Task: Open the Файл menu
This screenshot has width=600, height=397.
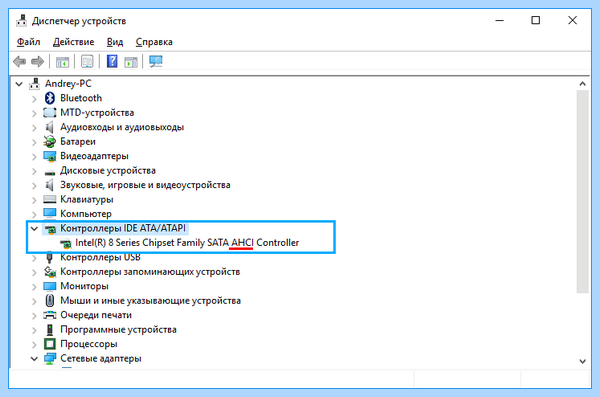Action: 28,42
